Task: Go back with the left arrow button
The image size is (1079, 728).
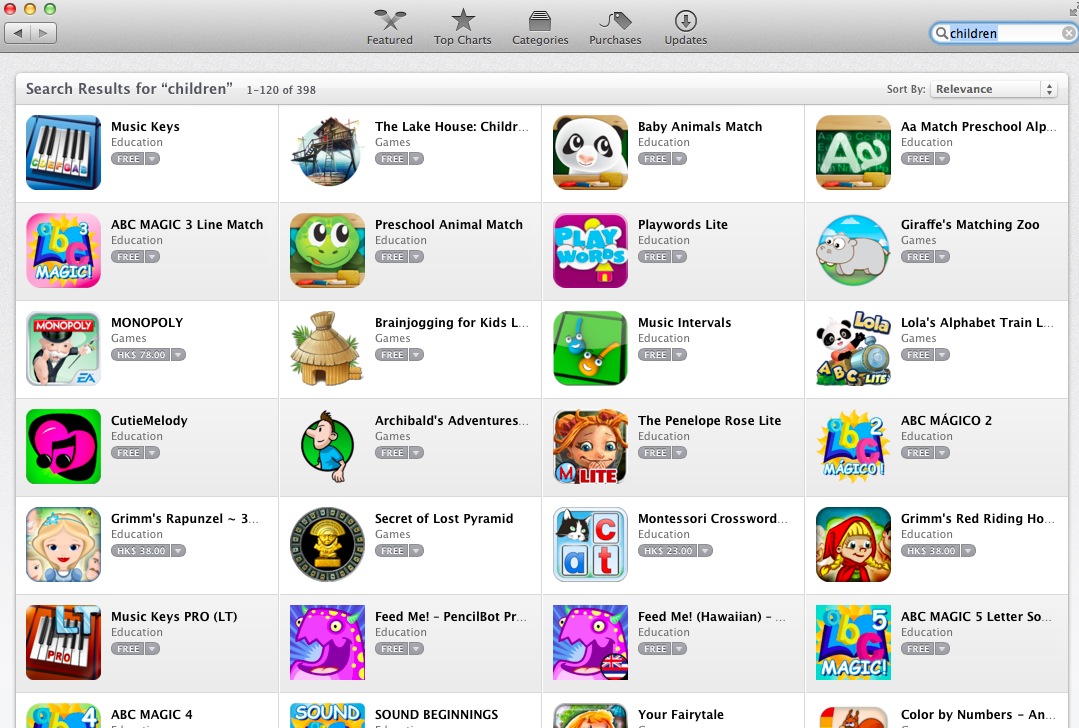Action: 18,33
